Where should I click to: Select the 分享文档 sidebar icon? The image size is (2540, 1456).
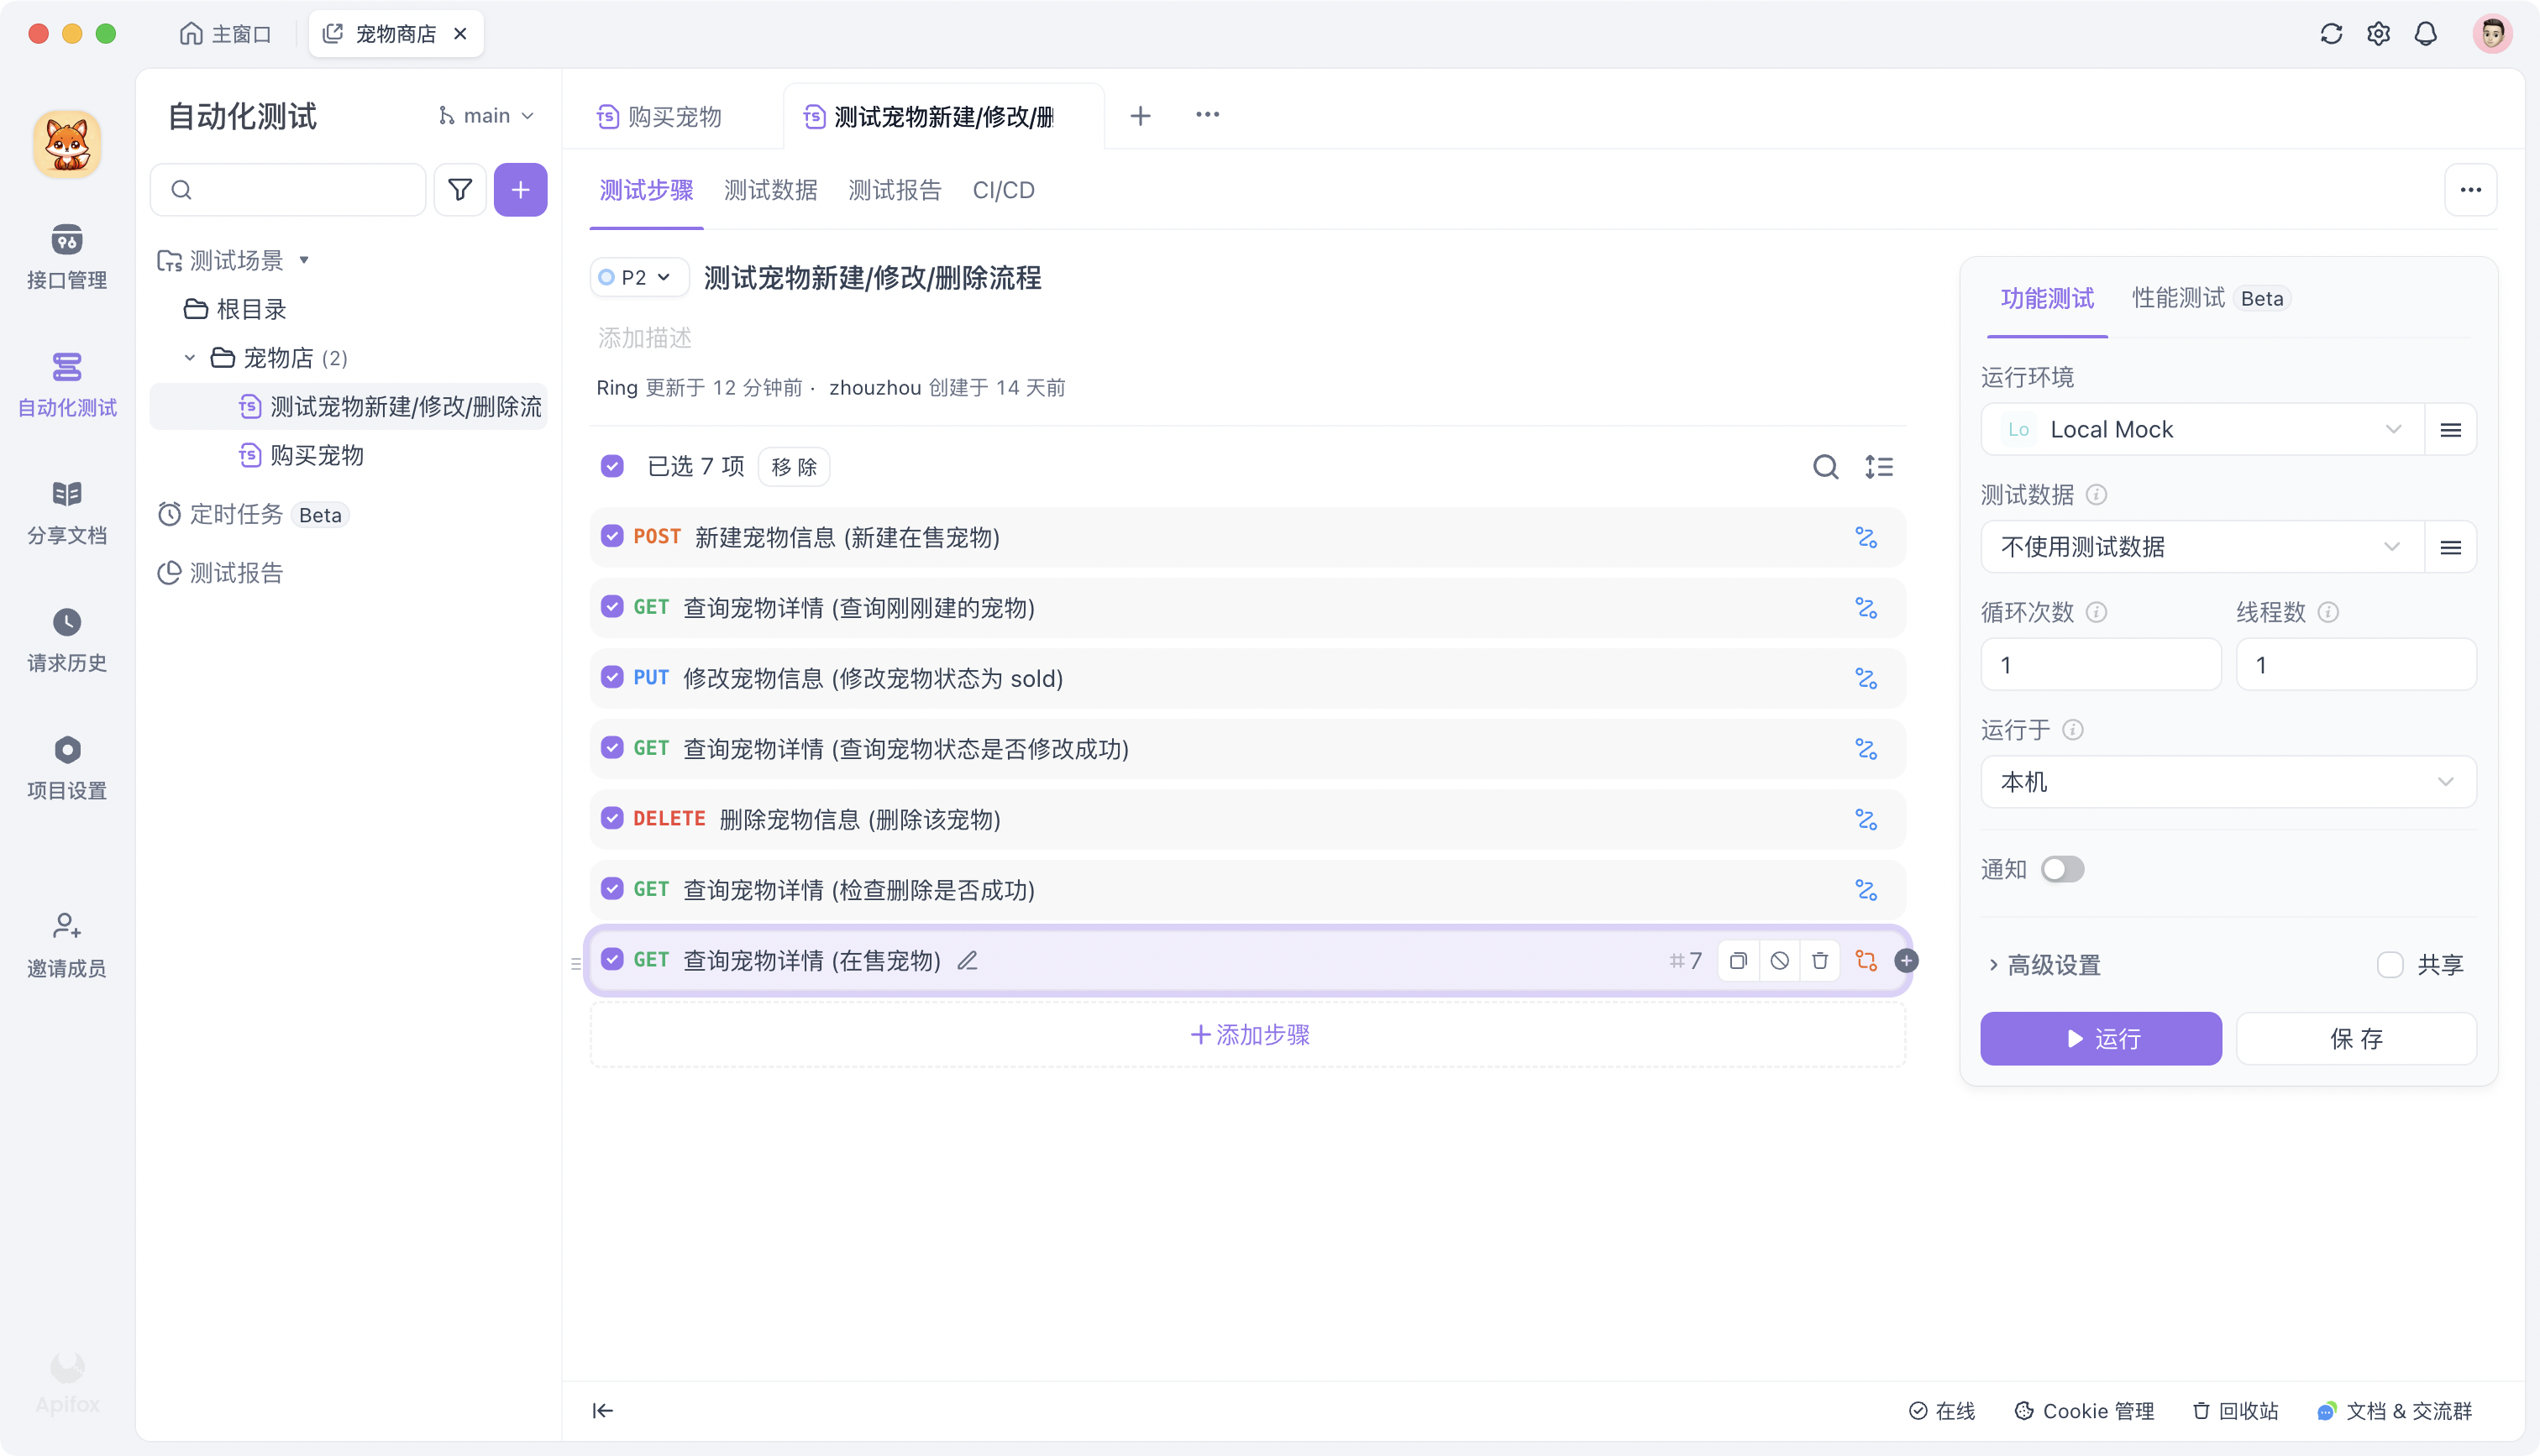(x=66, y=508)
